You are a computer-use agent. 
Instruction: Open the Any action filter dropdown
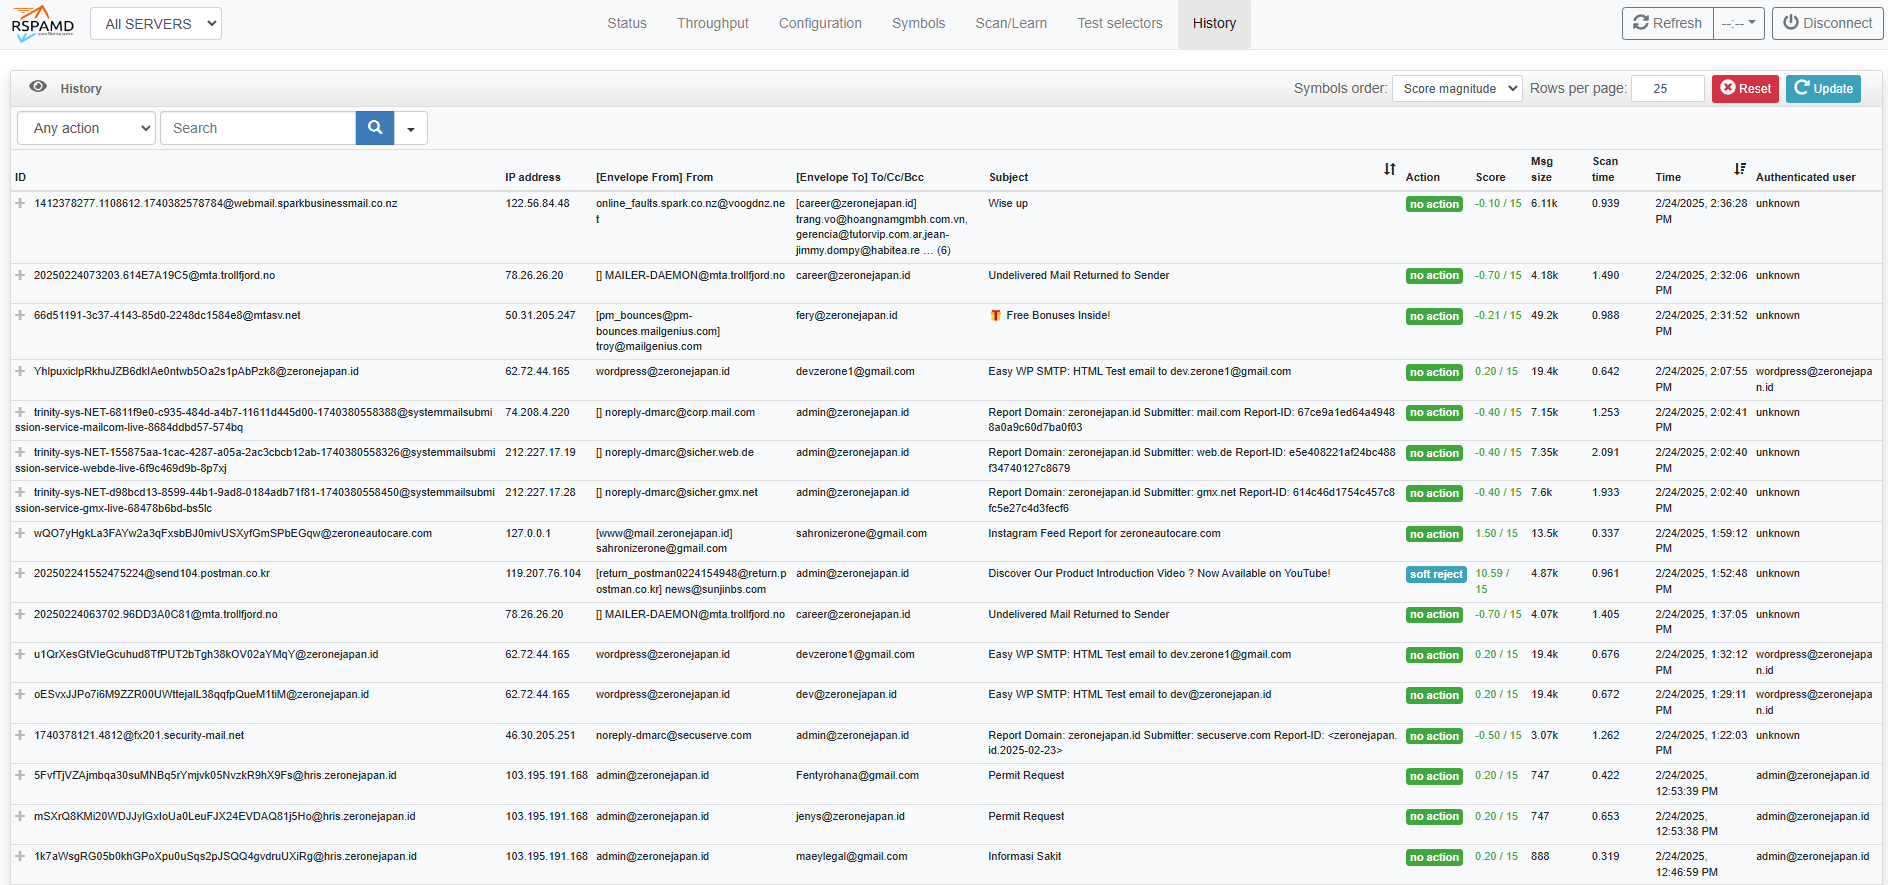tap(87, 128)
